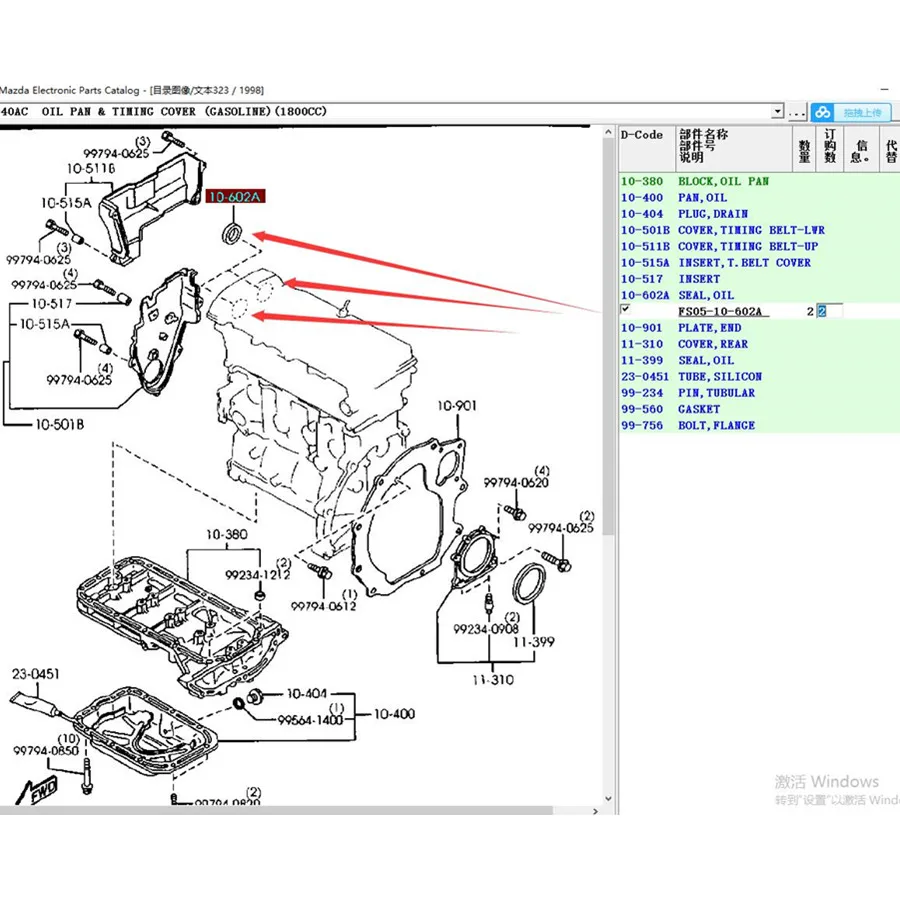Click 99234-1212 callout in the diagram
Viewport: 900px width, 900px height.
point(257,575)
